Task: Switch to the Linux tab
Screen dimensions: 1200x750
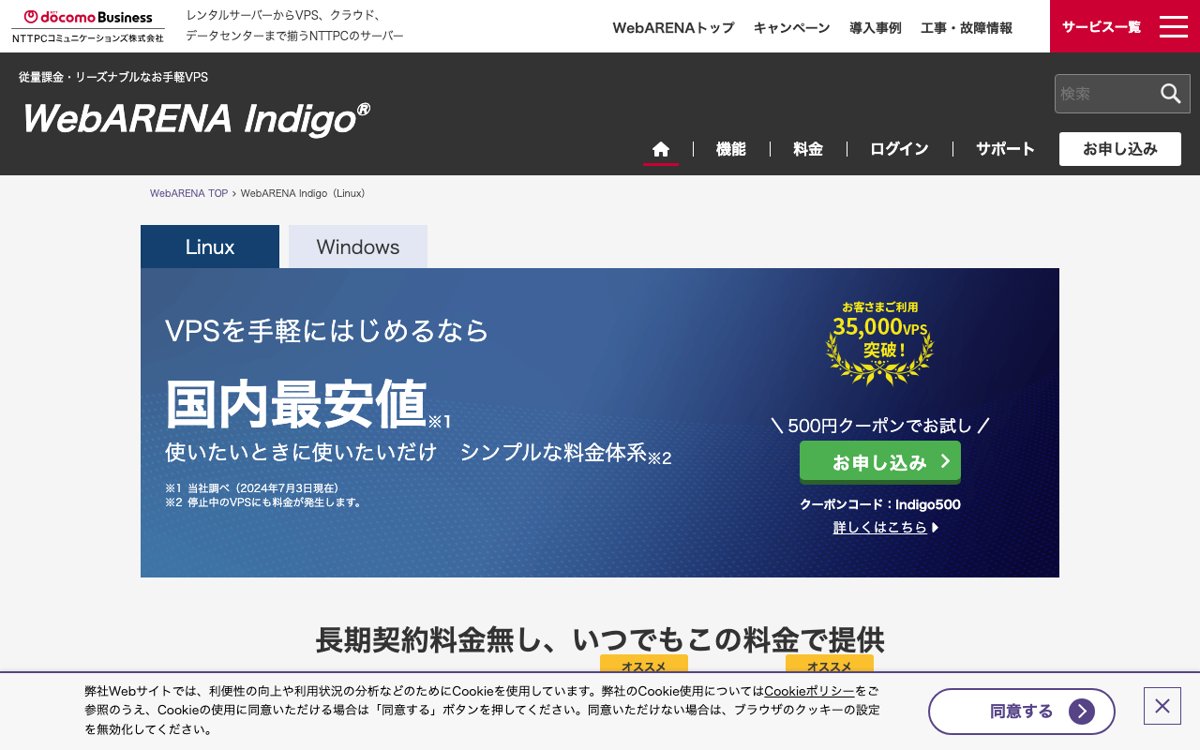Action: pos(210,247)
